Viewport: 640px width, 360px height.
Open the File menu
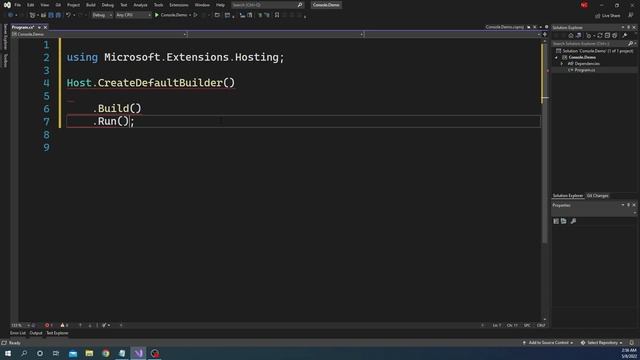coord(18,5)
